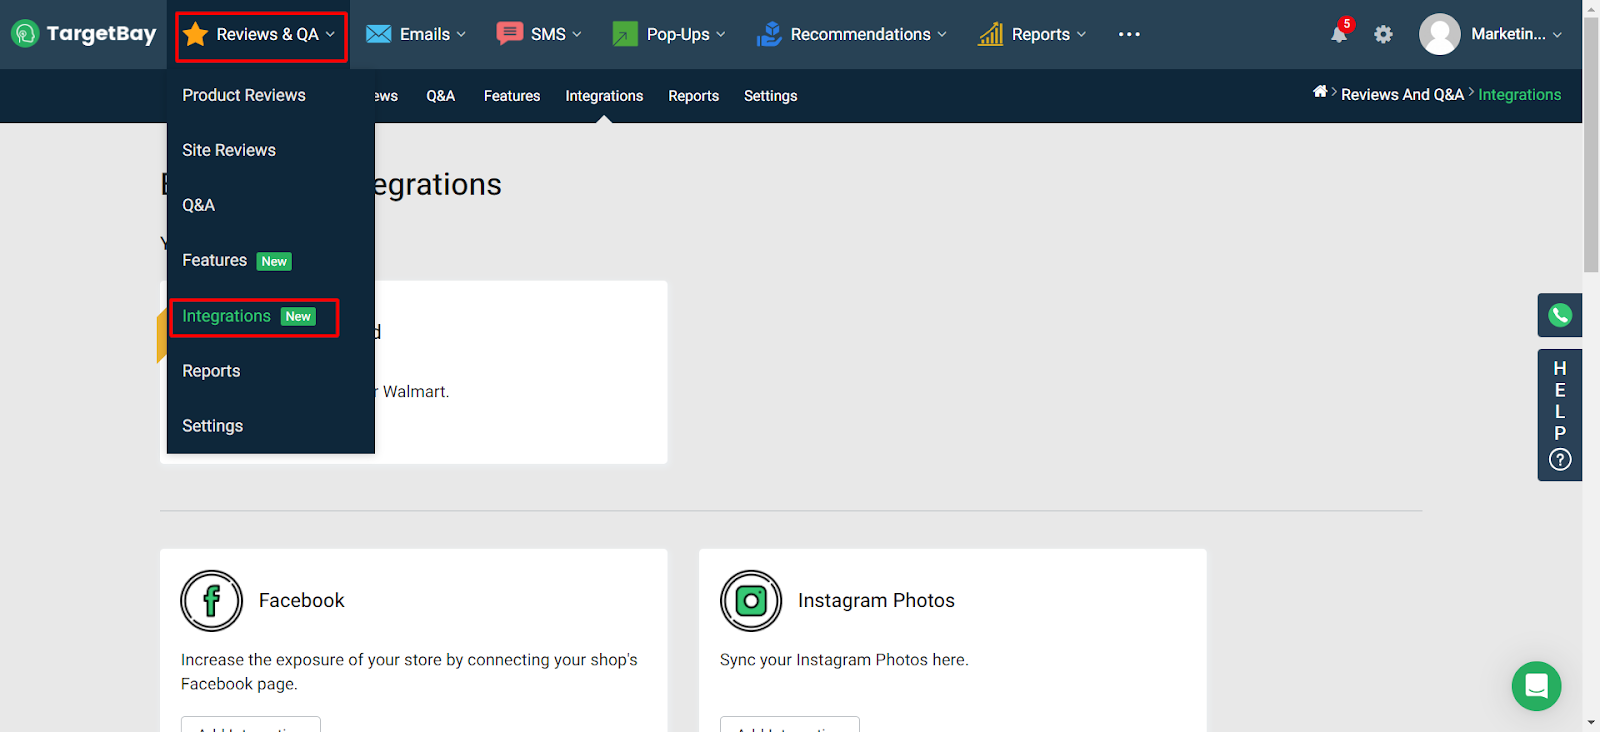1600x732 pixels.
Task: Click the Integrations breadcrumb link
Action: point(1520,94)
